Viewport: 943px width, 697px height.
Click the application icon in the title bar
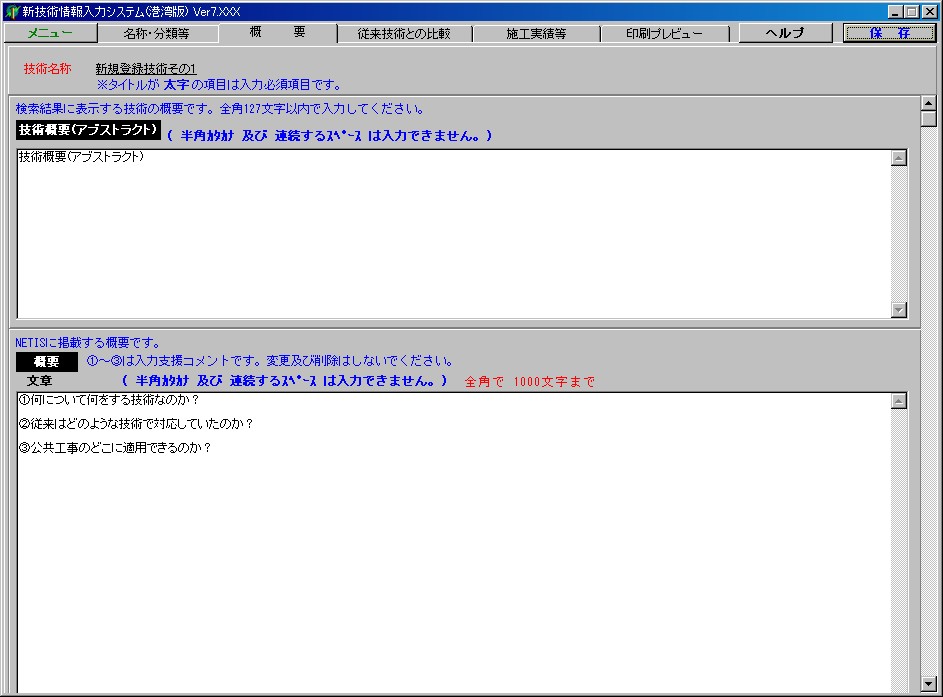[11, 11]
